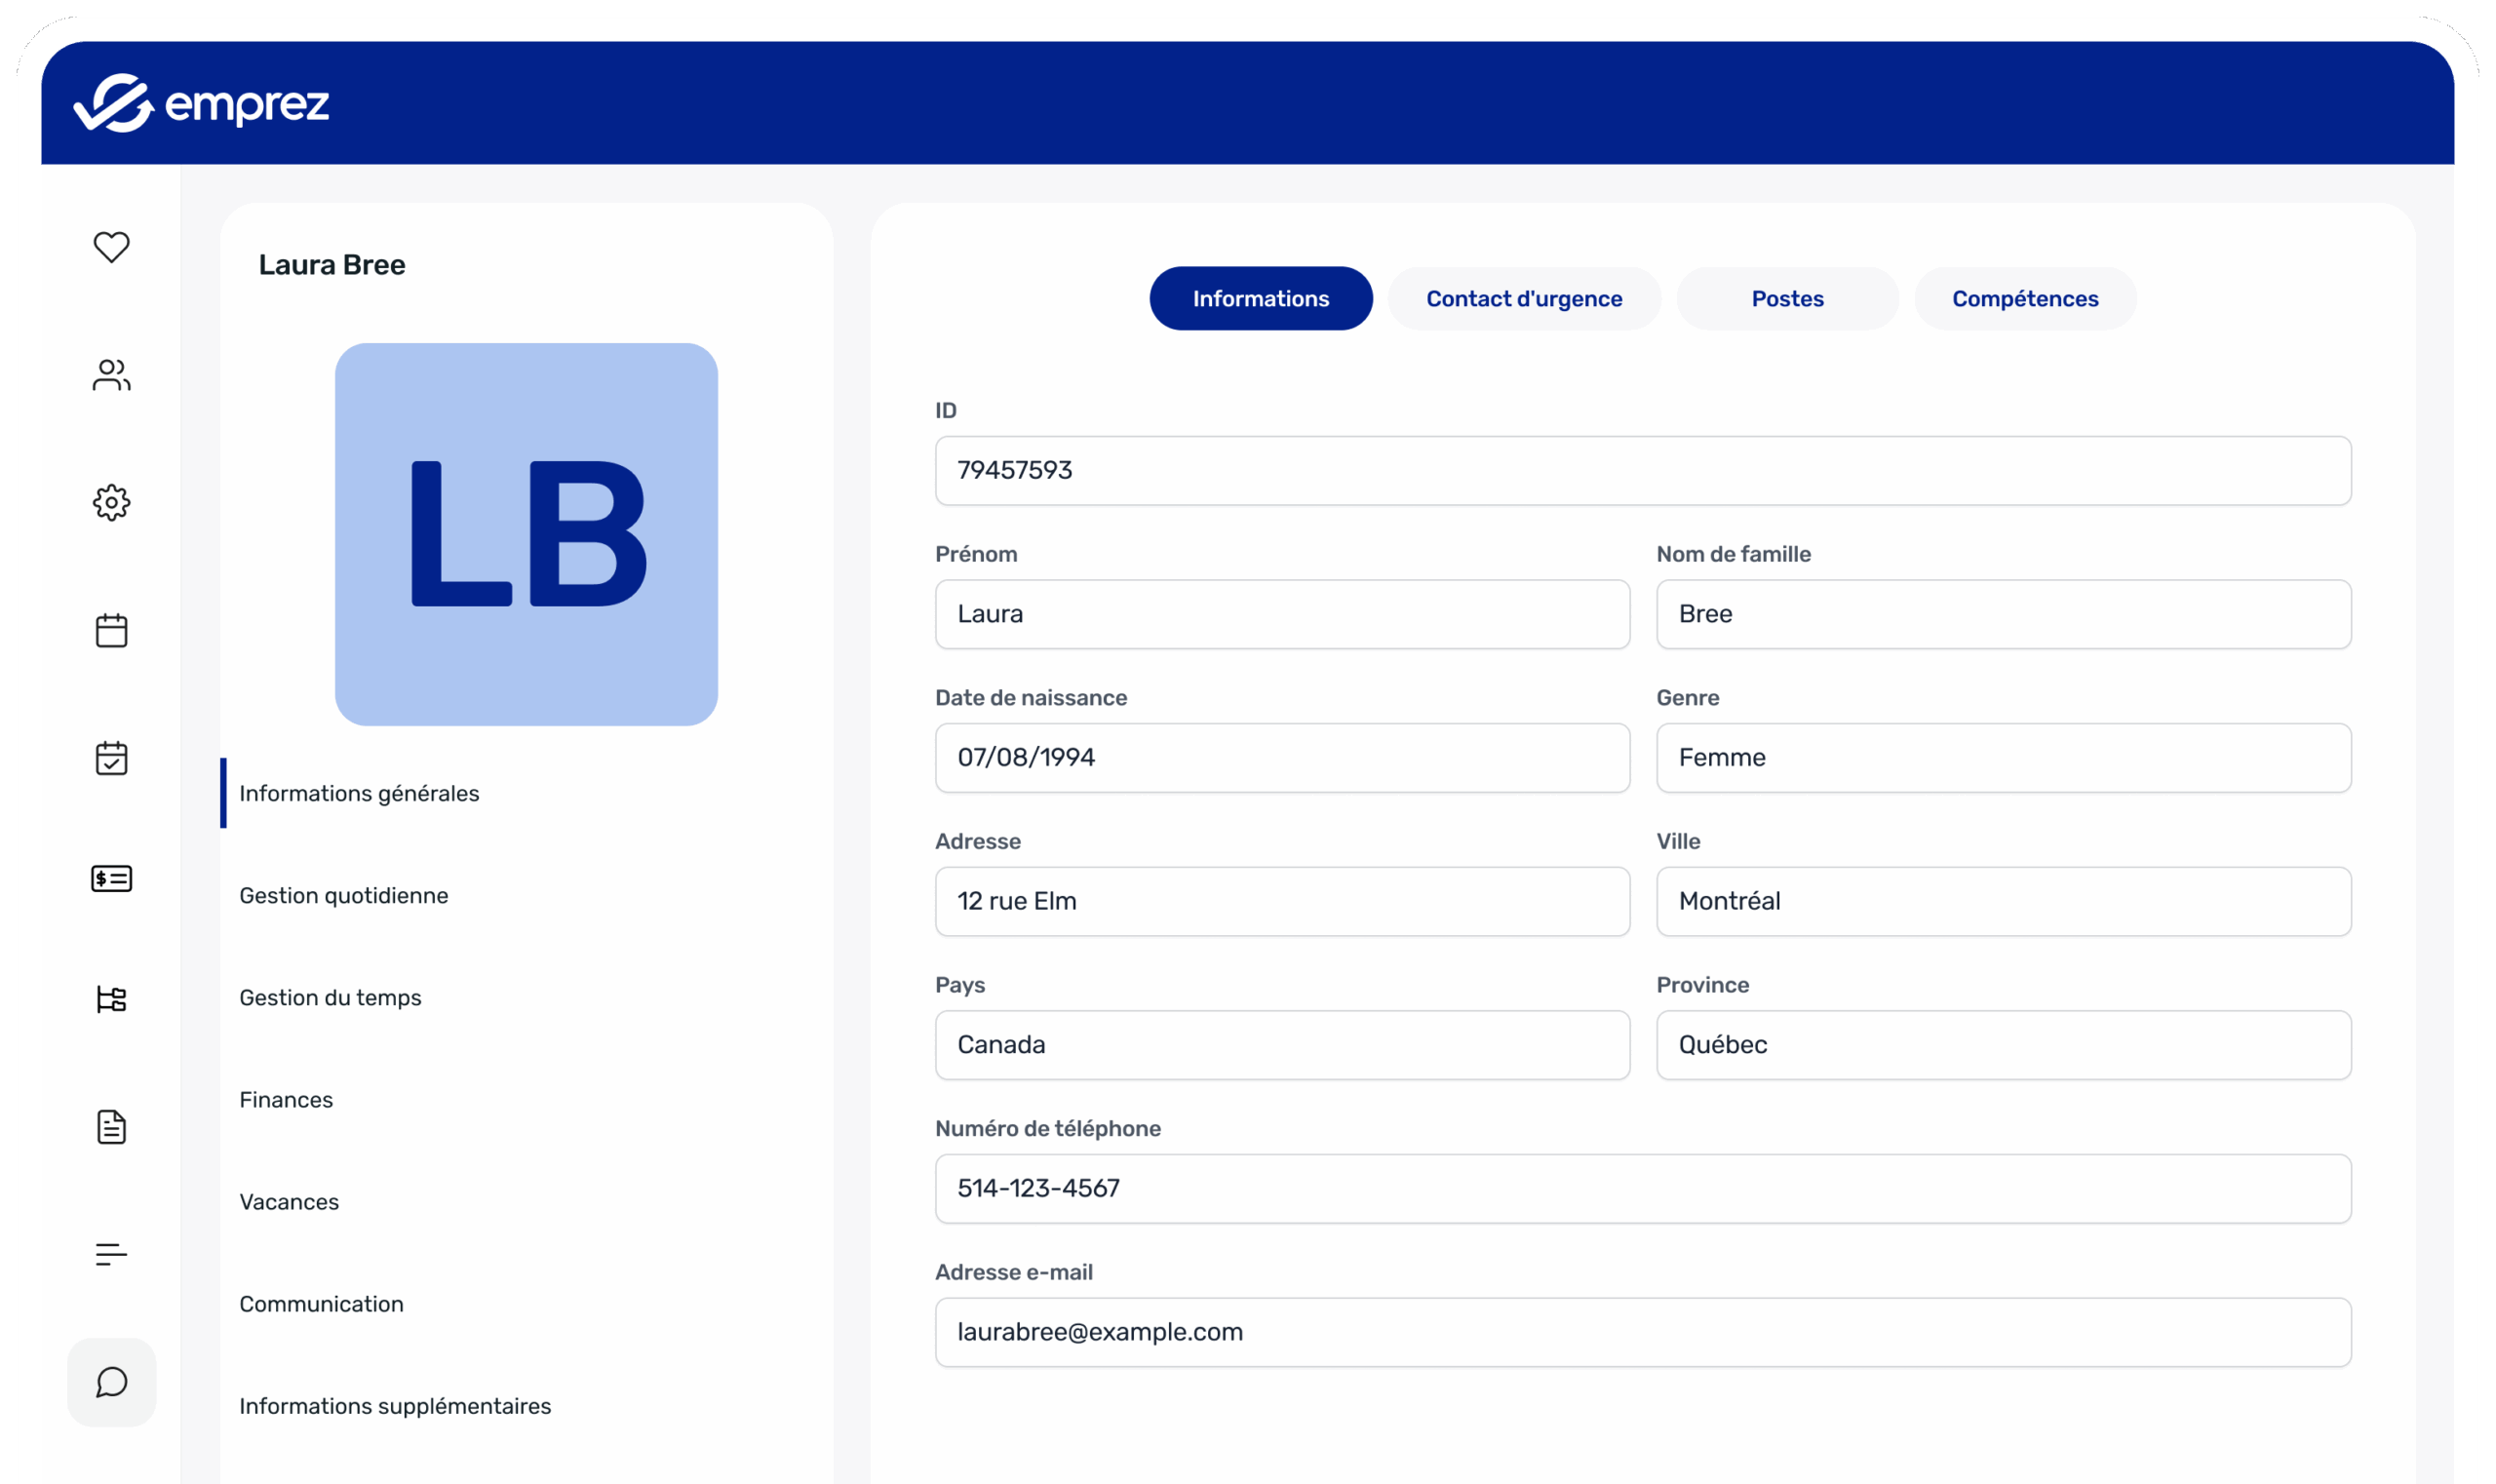Select the Compétences tab
Viewport: 2496px width, 1484px height.
(2024, 299)
